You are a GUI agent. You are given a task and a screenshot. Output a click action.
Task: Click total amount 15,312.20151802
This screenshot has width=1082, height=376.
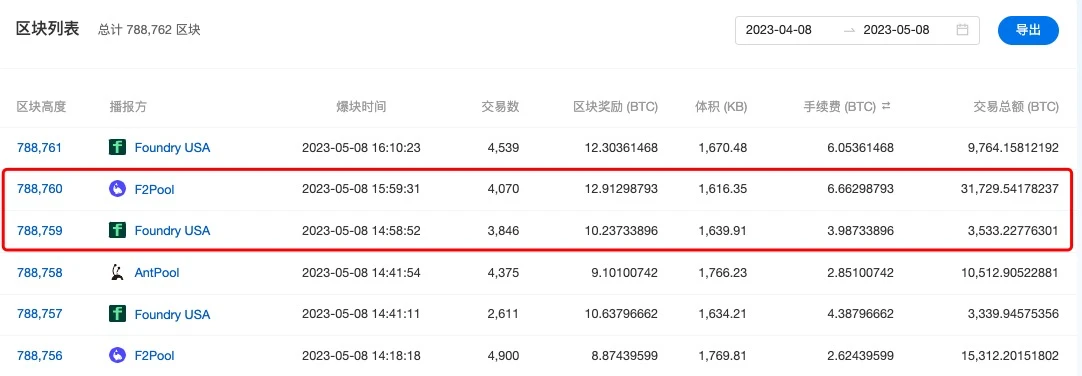1010,356
